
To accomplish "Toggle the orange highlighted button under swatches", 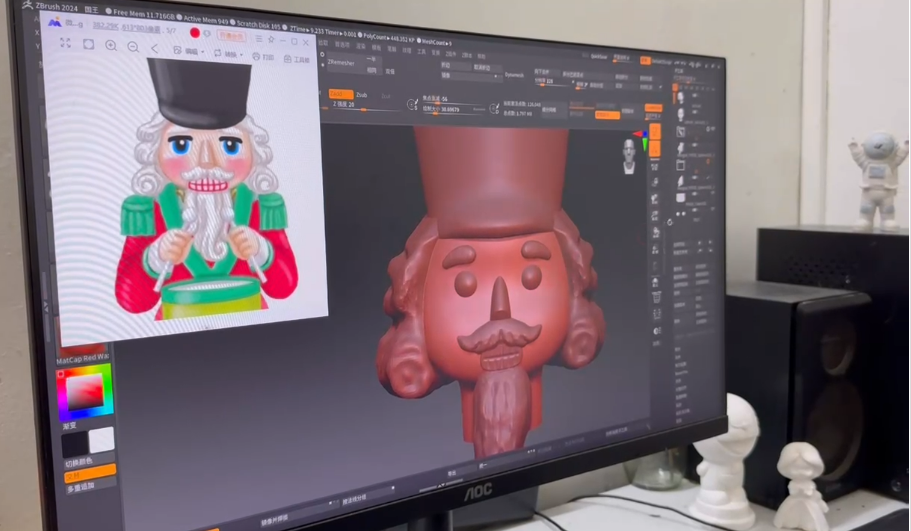I will (x=90, y=473).
